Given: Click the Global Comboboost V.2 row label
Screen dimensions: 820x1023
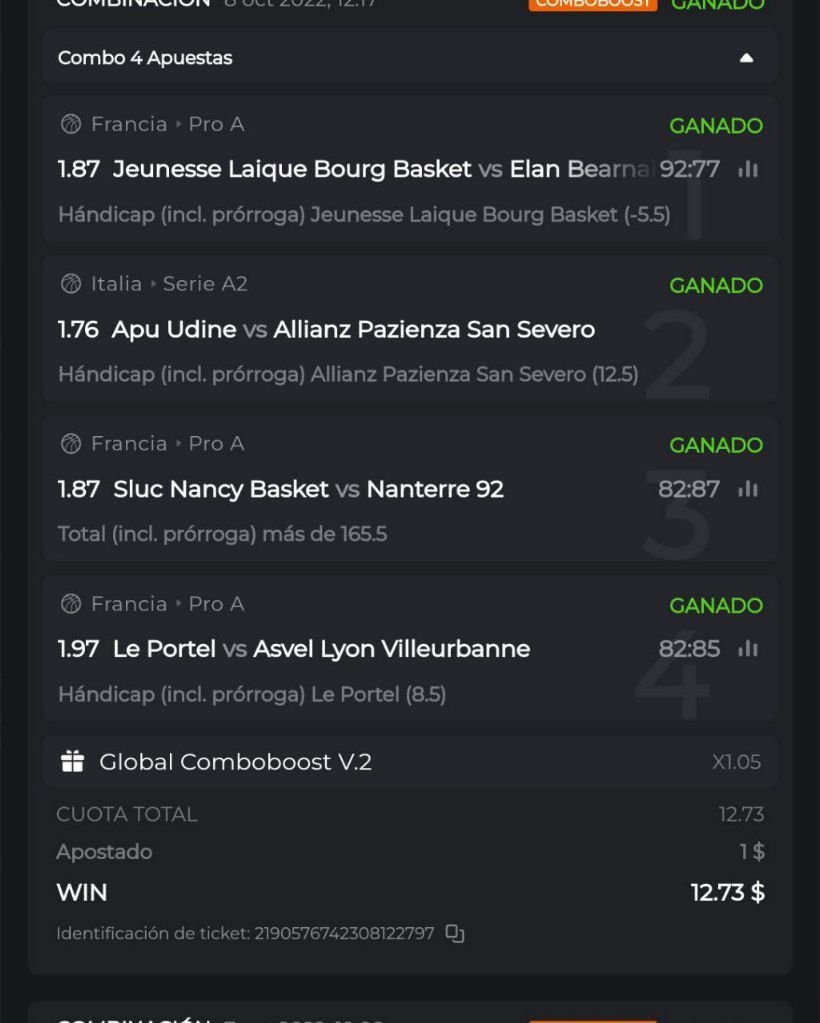Looking at the screenshot, I should [x=235, y=762].
